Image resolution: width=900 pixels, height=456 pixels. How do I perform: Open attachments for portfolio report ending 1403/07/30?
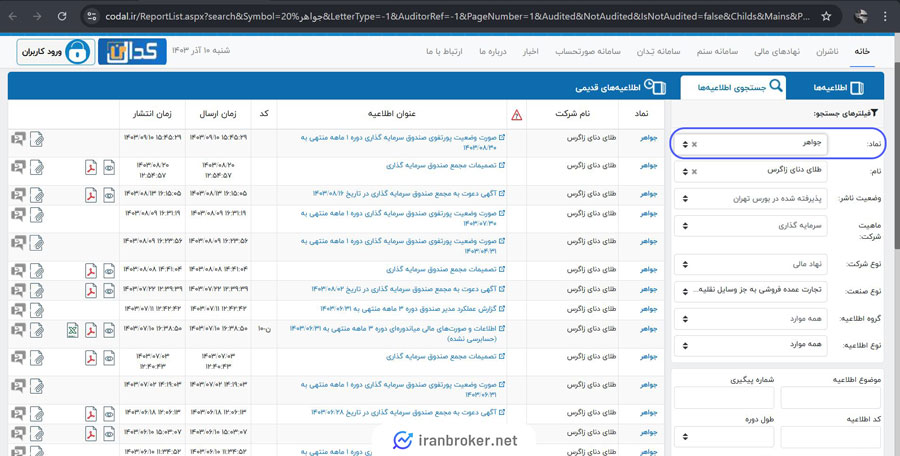pos(37,215)
